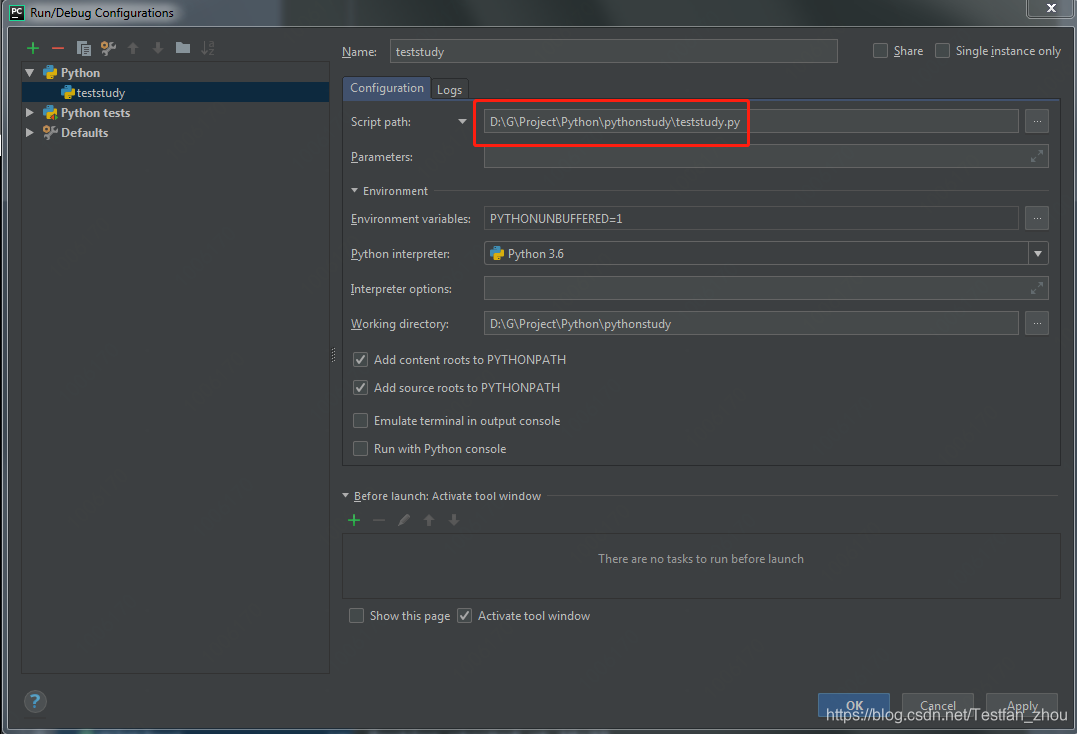The image size is (1077, 734).
Task: Move Before launch task down
Action: [x=454, y=520]
